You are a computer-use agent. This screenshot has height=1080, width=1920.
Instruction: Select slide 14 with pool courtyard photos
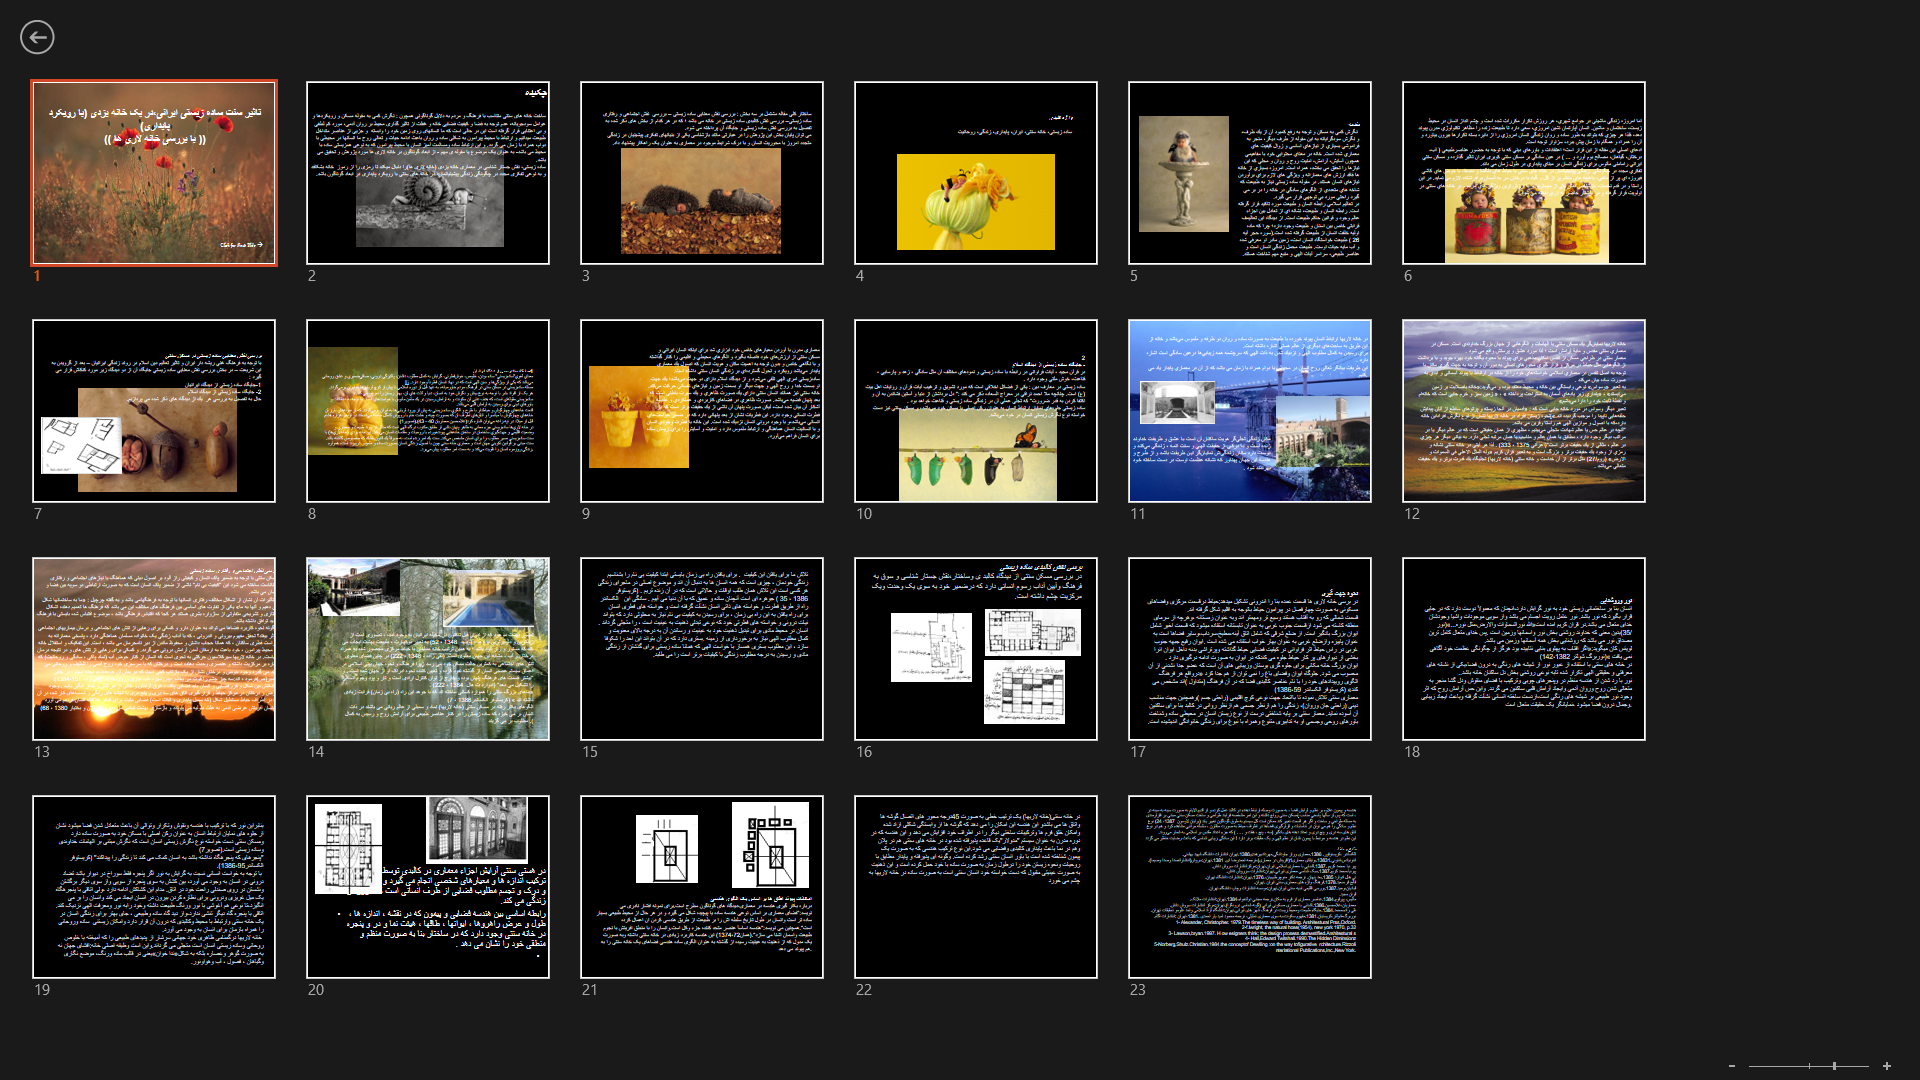(x=428, y=649)
